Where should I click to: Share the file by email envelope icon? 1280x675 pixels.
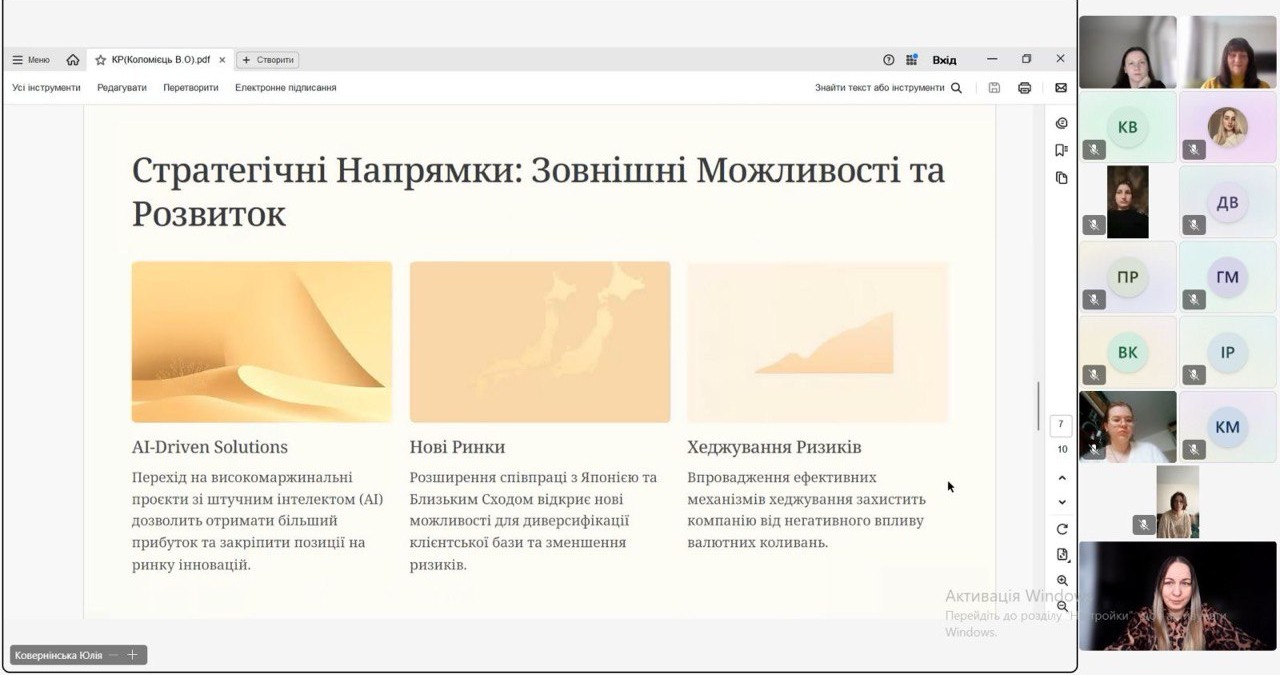[x=1061, y=88]
